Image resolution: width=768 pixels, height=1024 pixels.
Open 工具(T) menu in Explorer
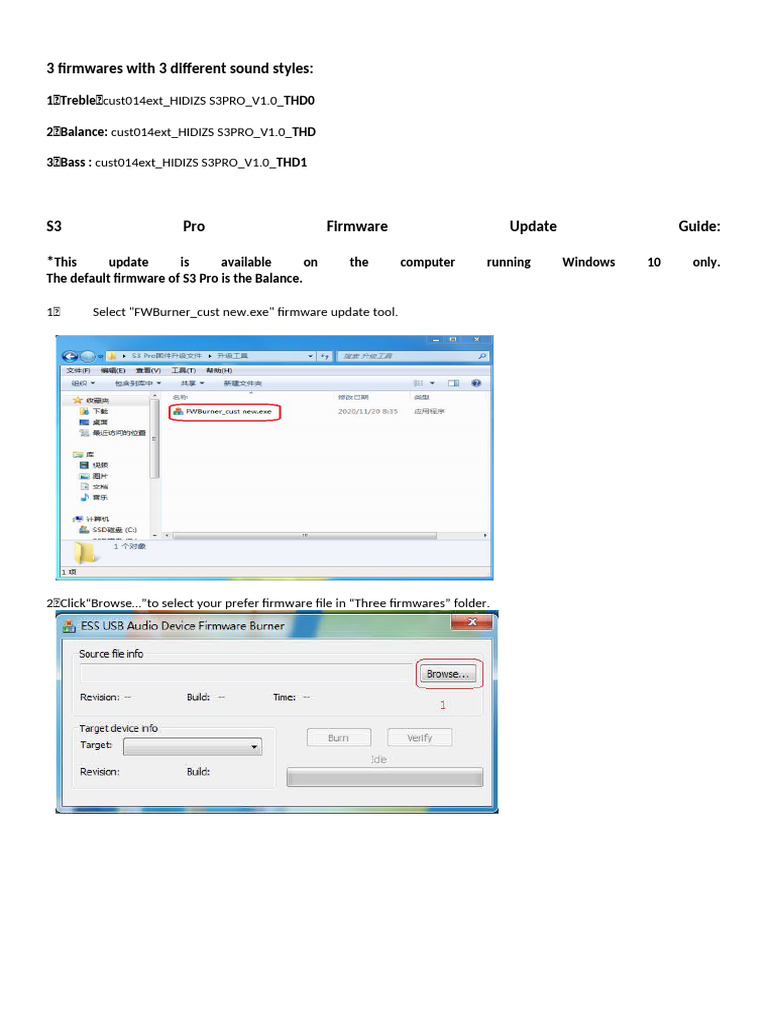pos(184,370)
